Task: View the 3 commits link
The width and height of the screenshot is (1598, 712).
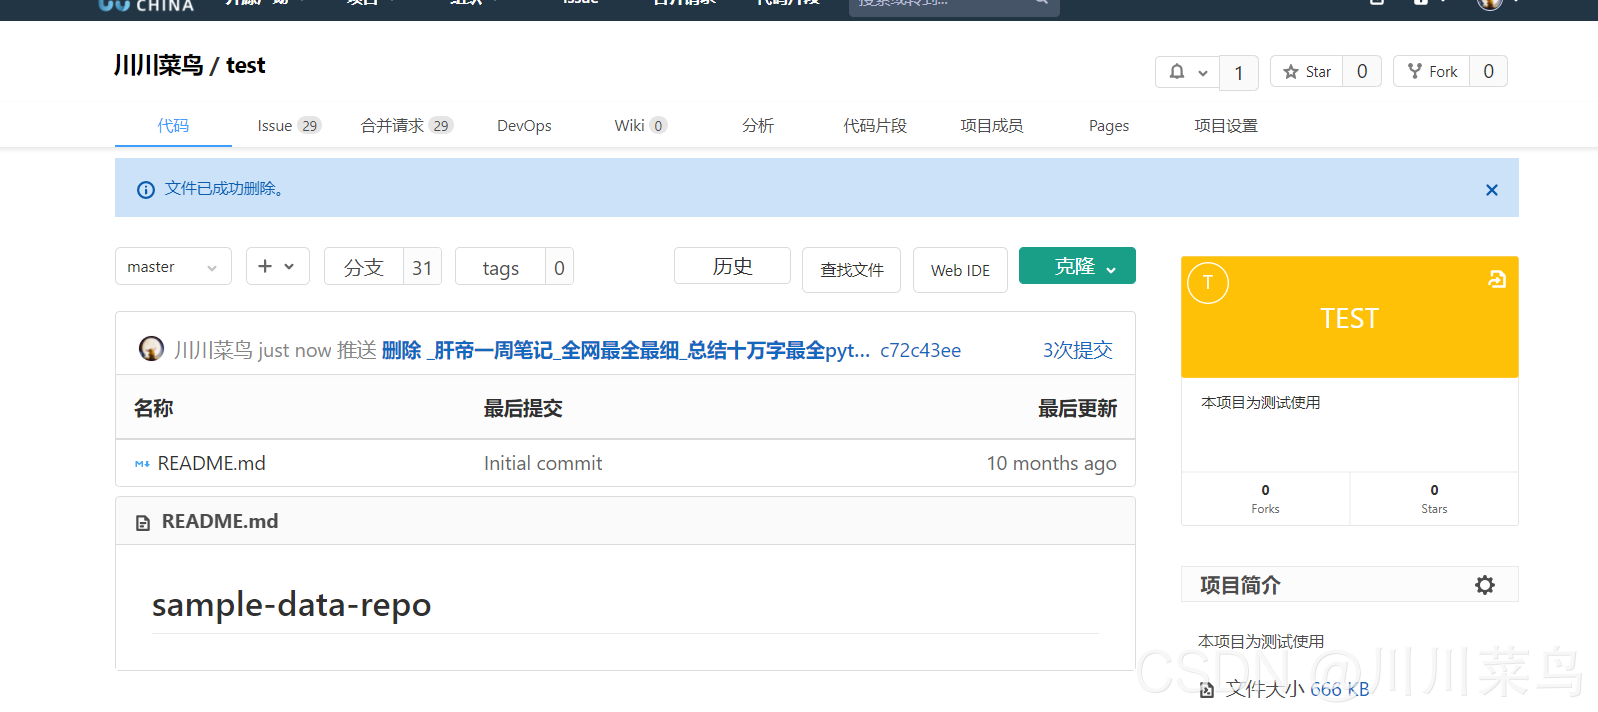Action: pos(1077,350)
